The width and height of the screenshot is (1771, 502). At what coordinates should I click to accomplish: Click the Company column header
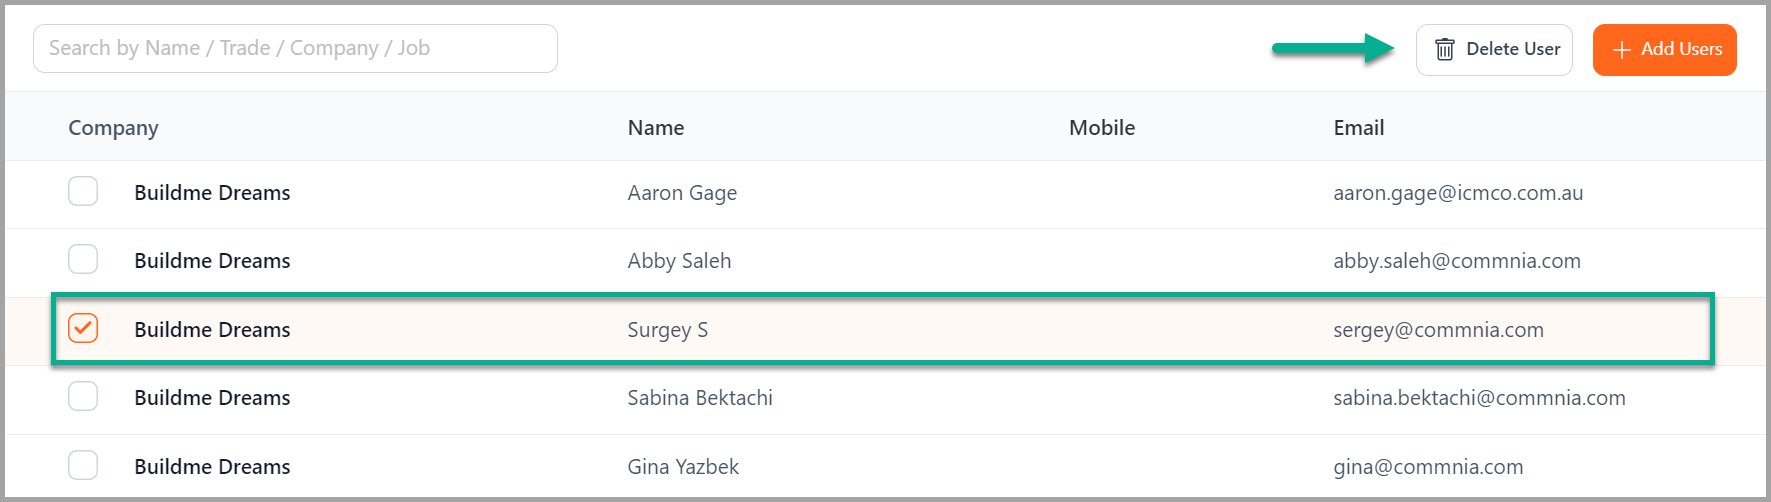tap(113, 128)
